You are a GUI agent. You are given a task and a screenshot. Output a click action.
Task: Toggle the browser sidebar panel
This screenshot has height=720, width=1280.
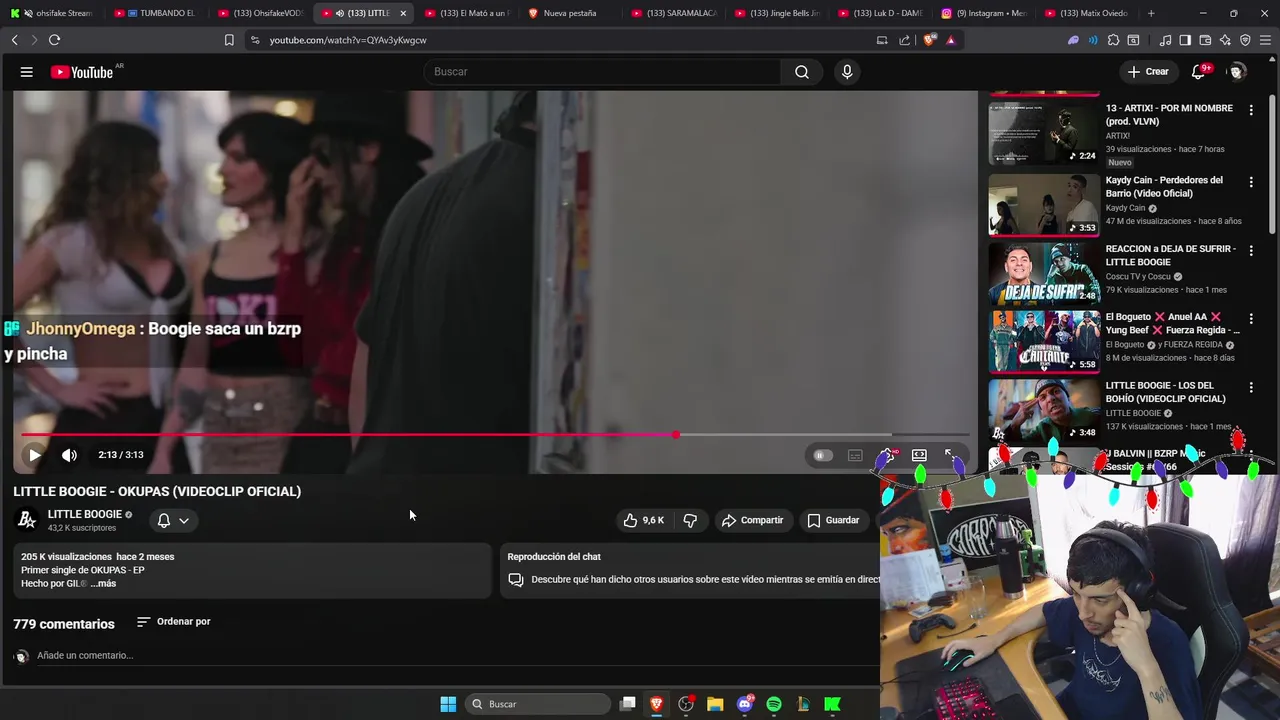coord(1185,40)
